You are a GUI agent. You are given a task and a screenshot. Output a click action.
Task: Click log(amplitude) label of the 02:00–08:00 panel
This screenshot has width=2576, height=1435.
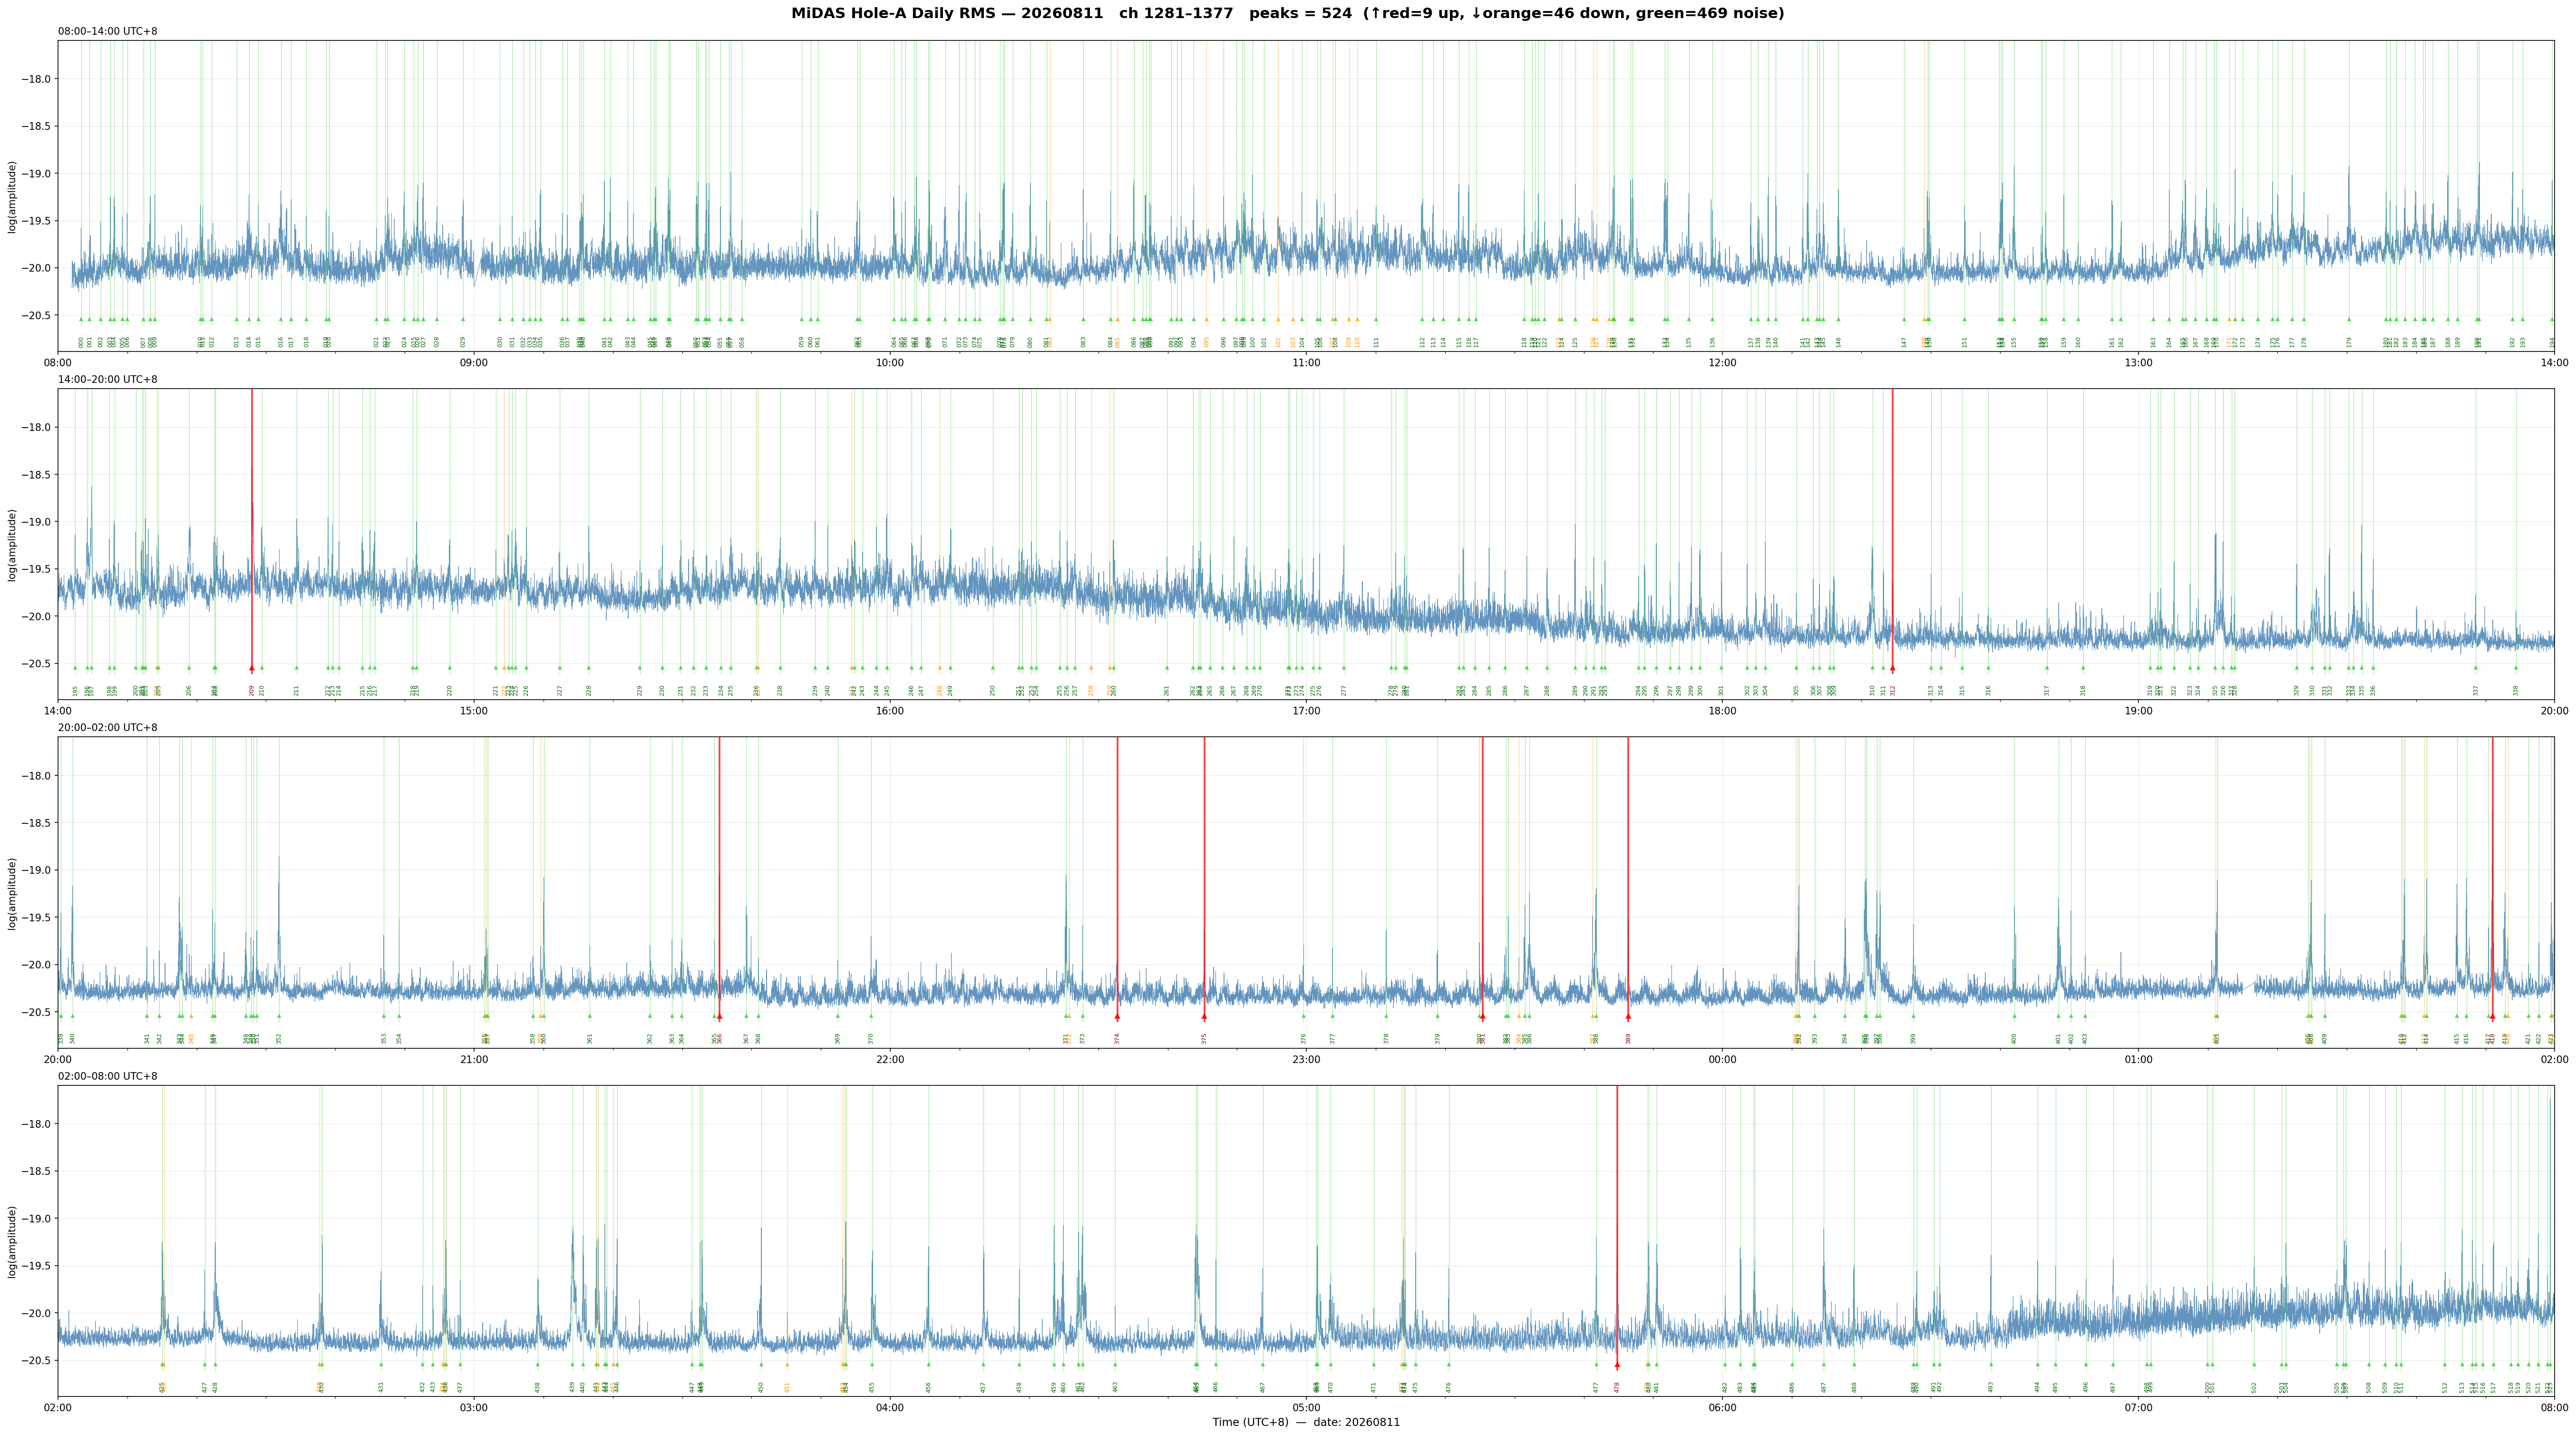click(12, 1241)
